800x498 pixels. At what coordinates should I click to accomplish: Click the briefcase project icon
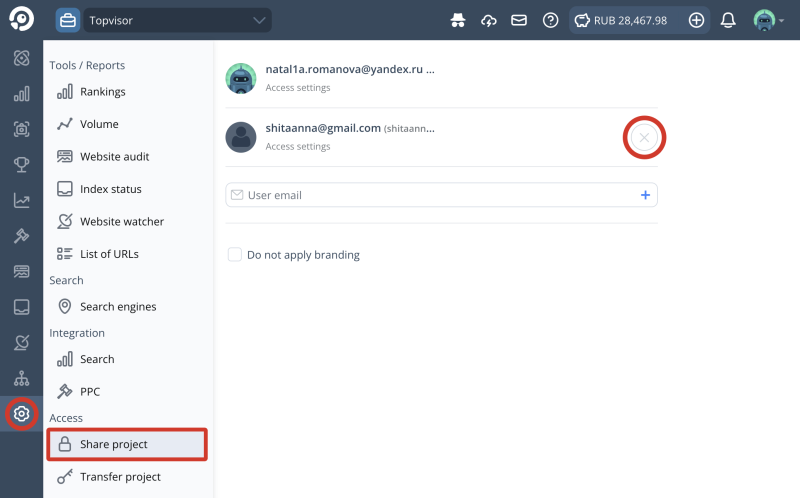point(68,20)
